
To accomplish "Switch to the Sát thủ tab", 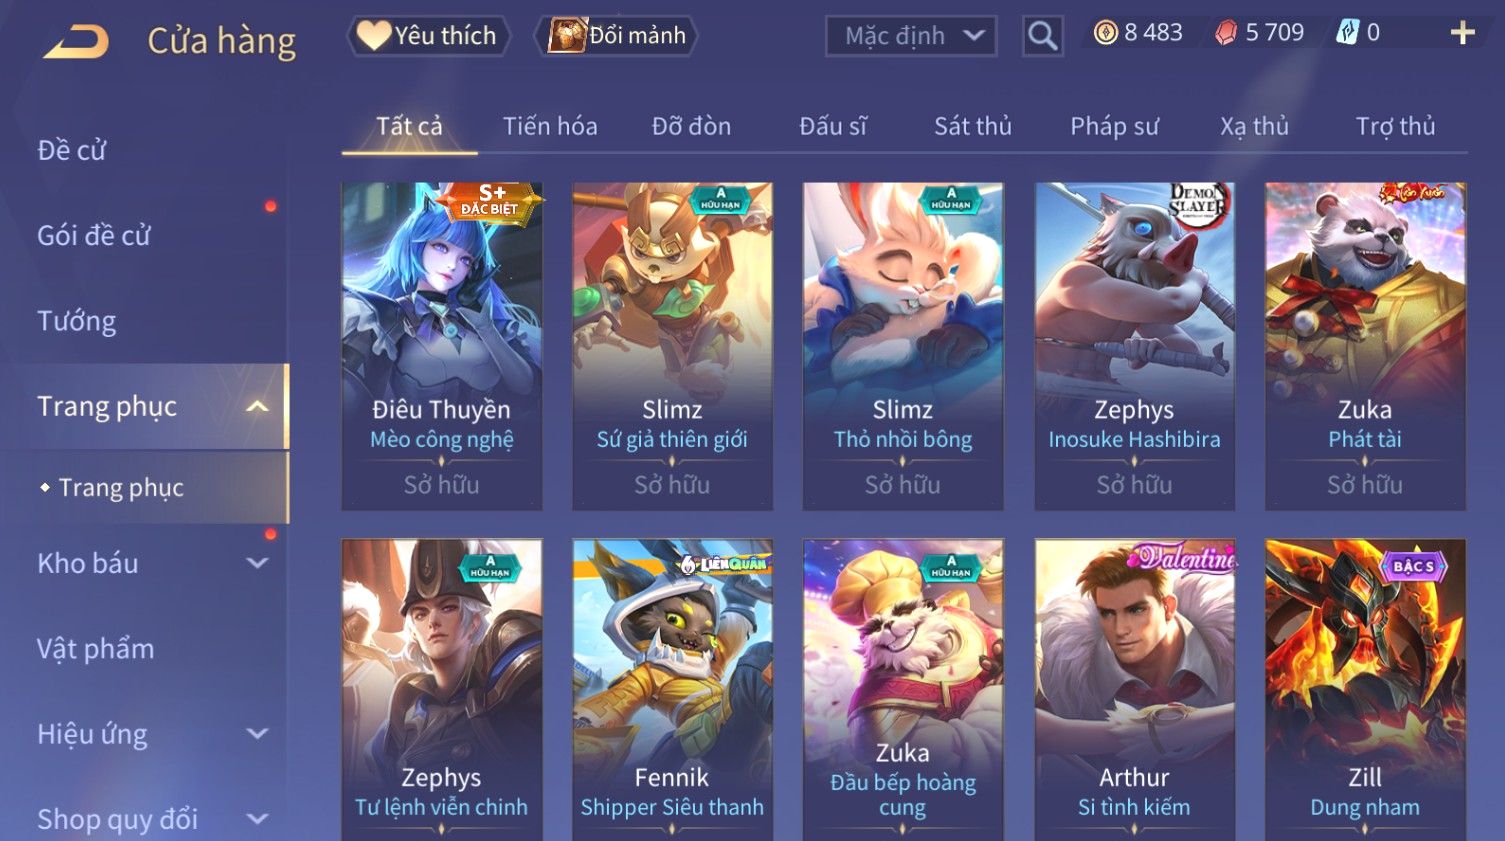I will [973, 126].
